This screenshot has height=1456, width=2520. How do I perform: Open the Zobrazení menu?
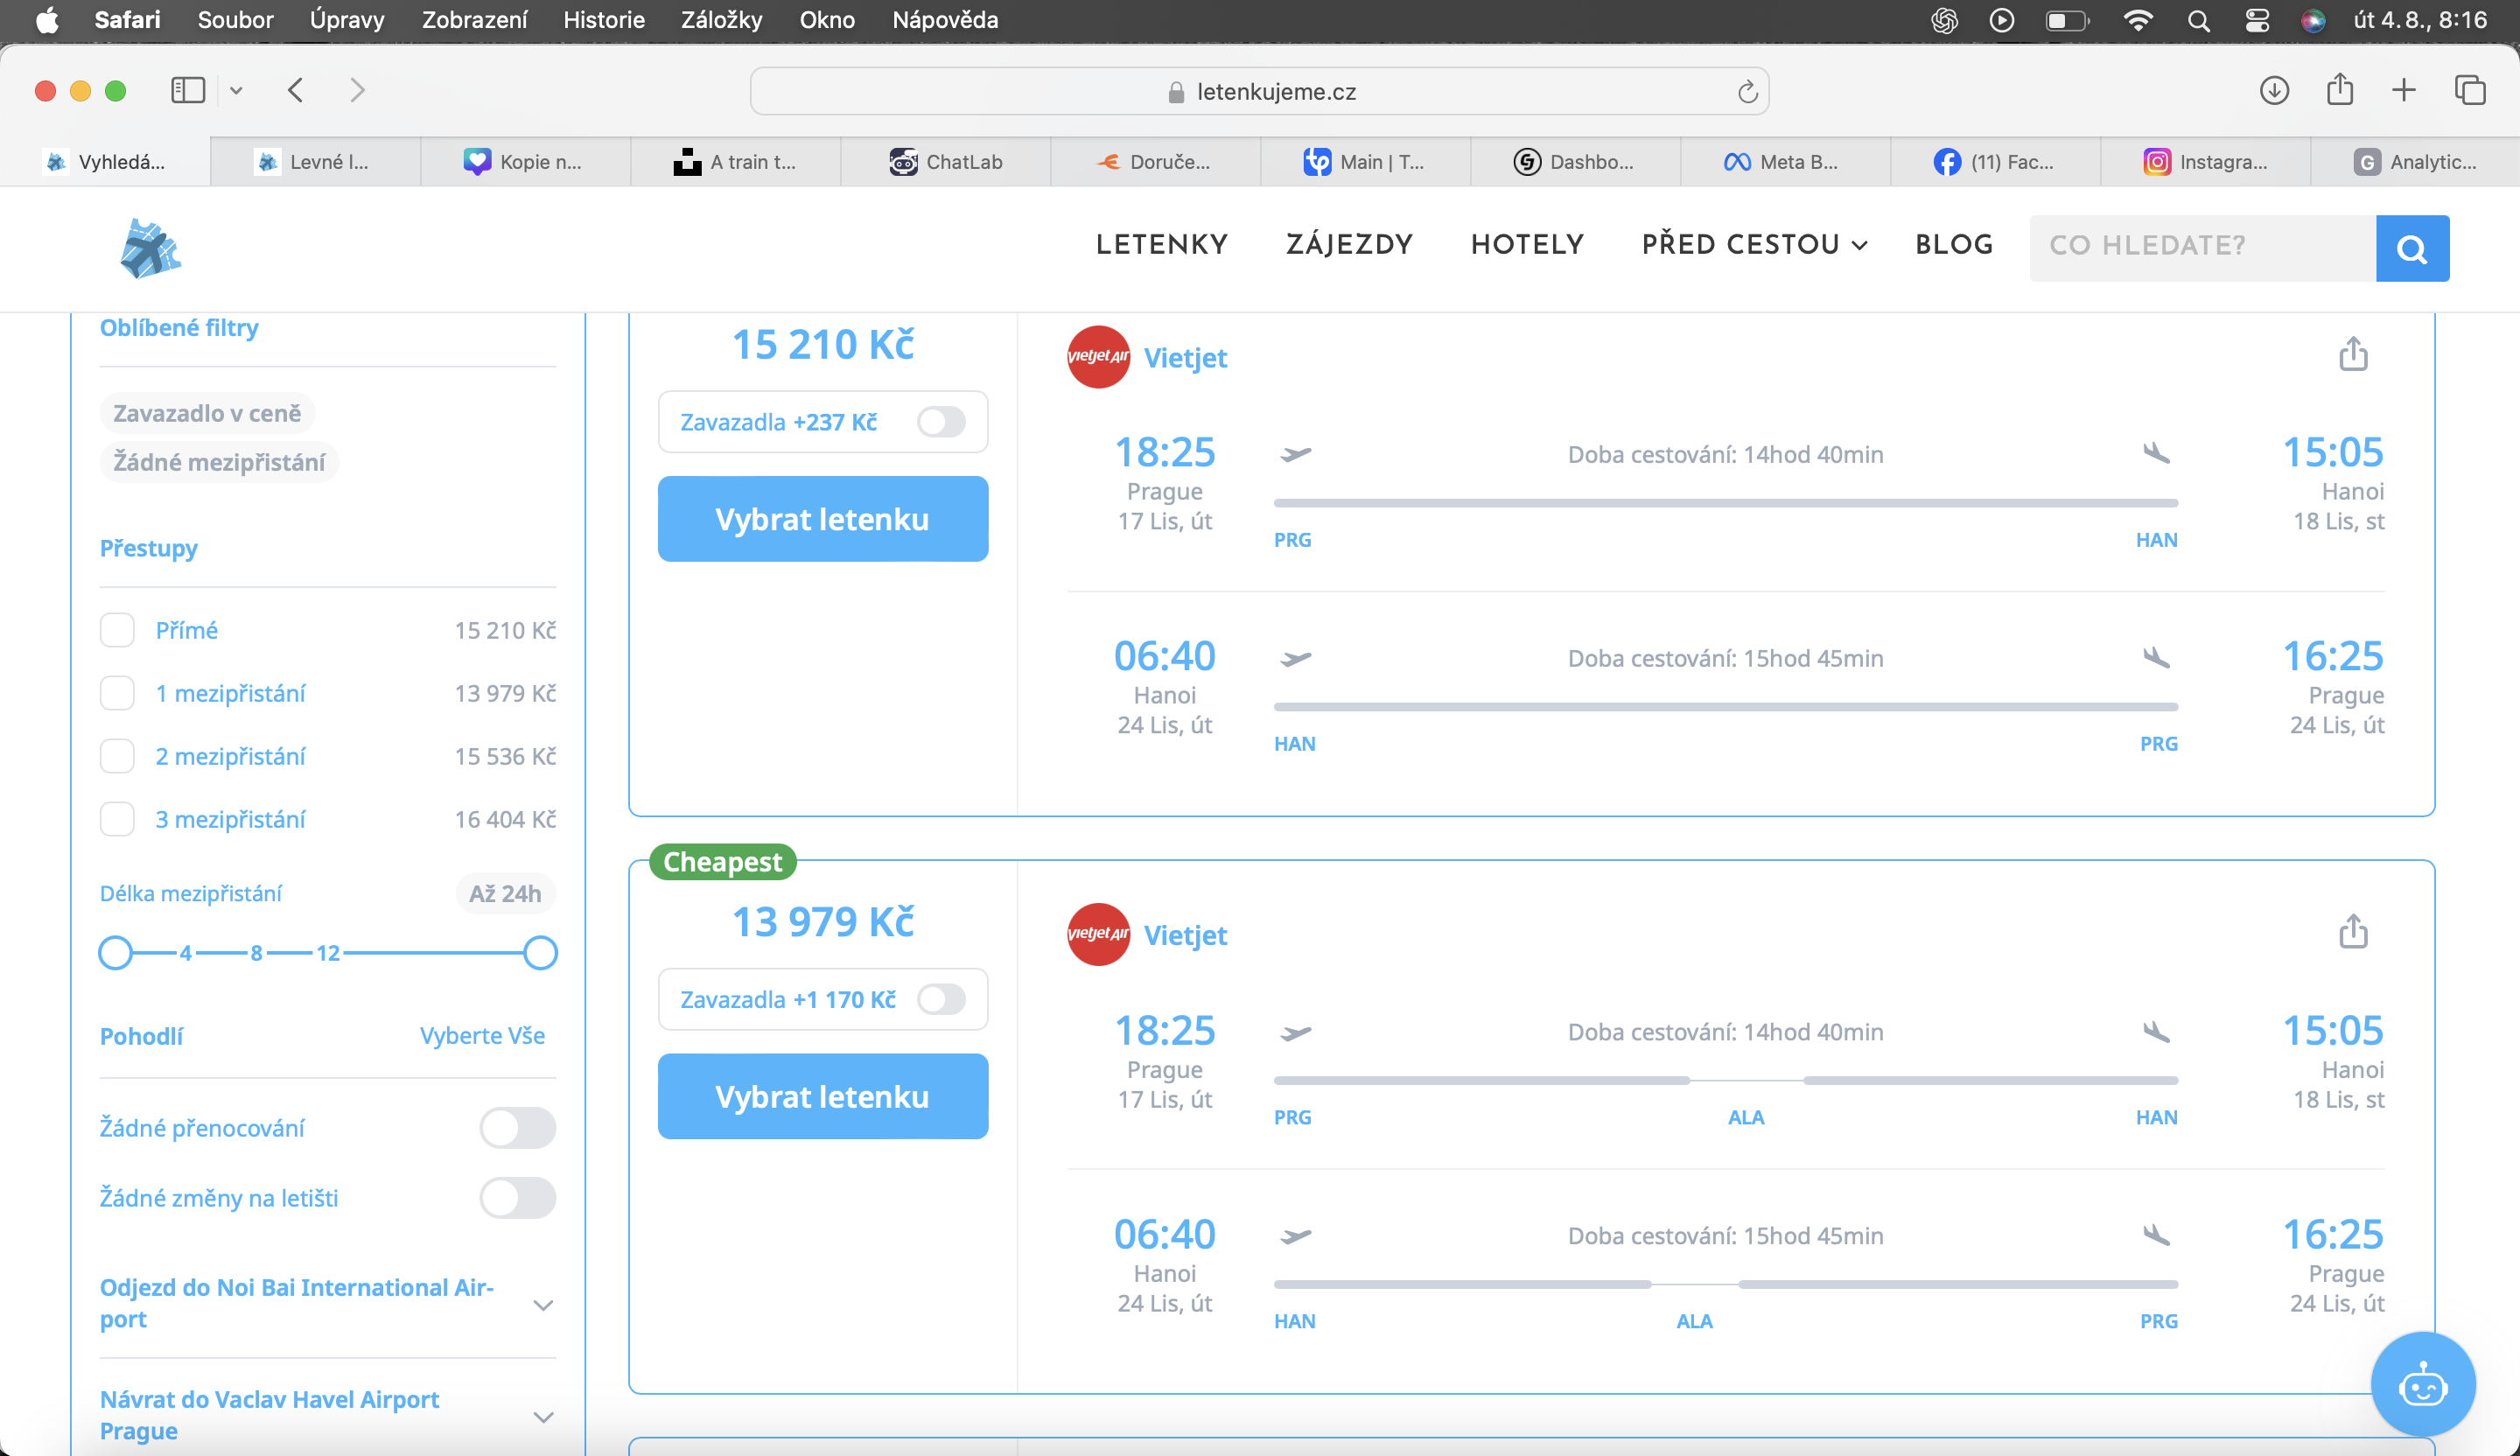click(474, 20)
